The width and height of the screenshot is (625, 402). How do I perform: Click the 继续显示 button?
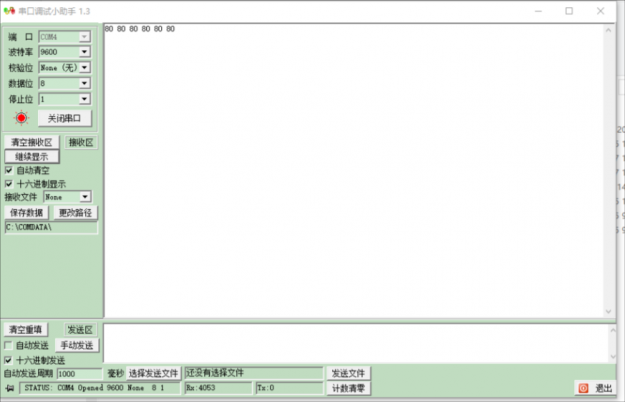(32, 157)
